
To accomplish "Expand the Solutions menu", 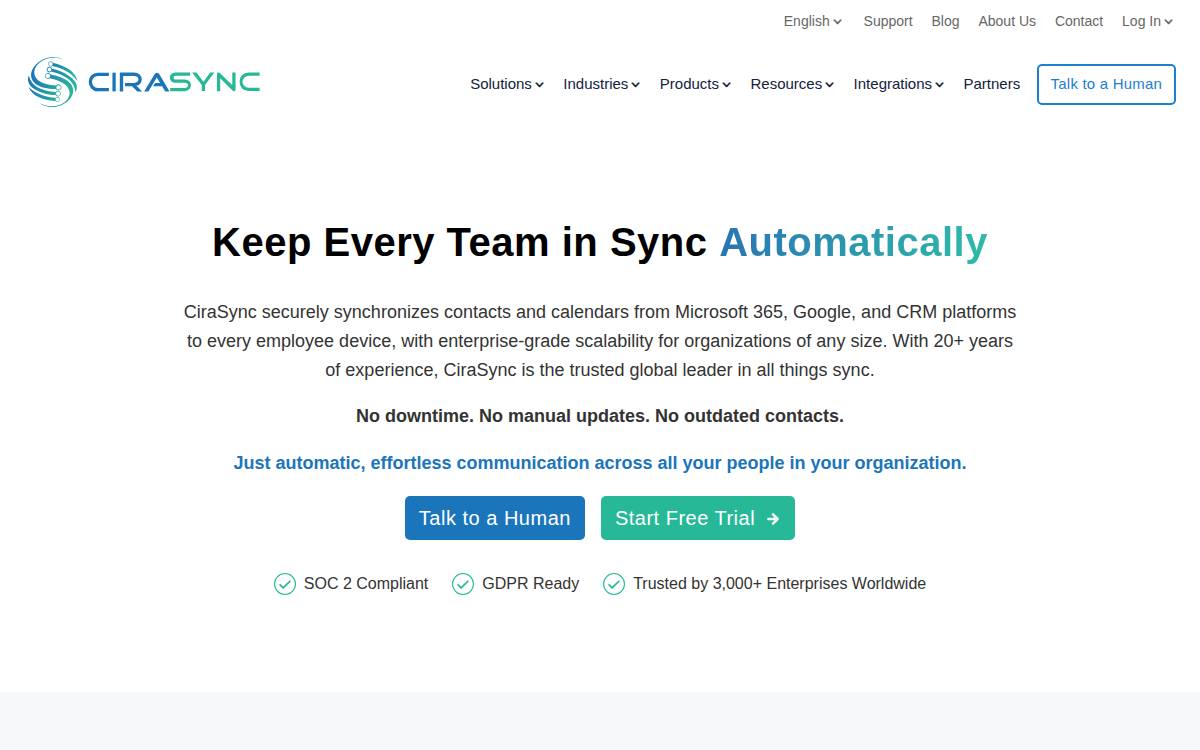I will point(507,84).
